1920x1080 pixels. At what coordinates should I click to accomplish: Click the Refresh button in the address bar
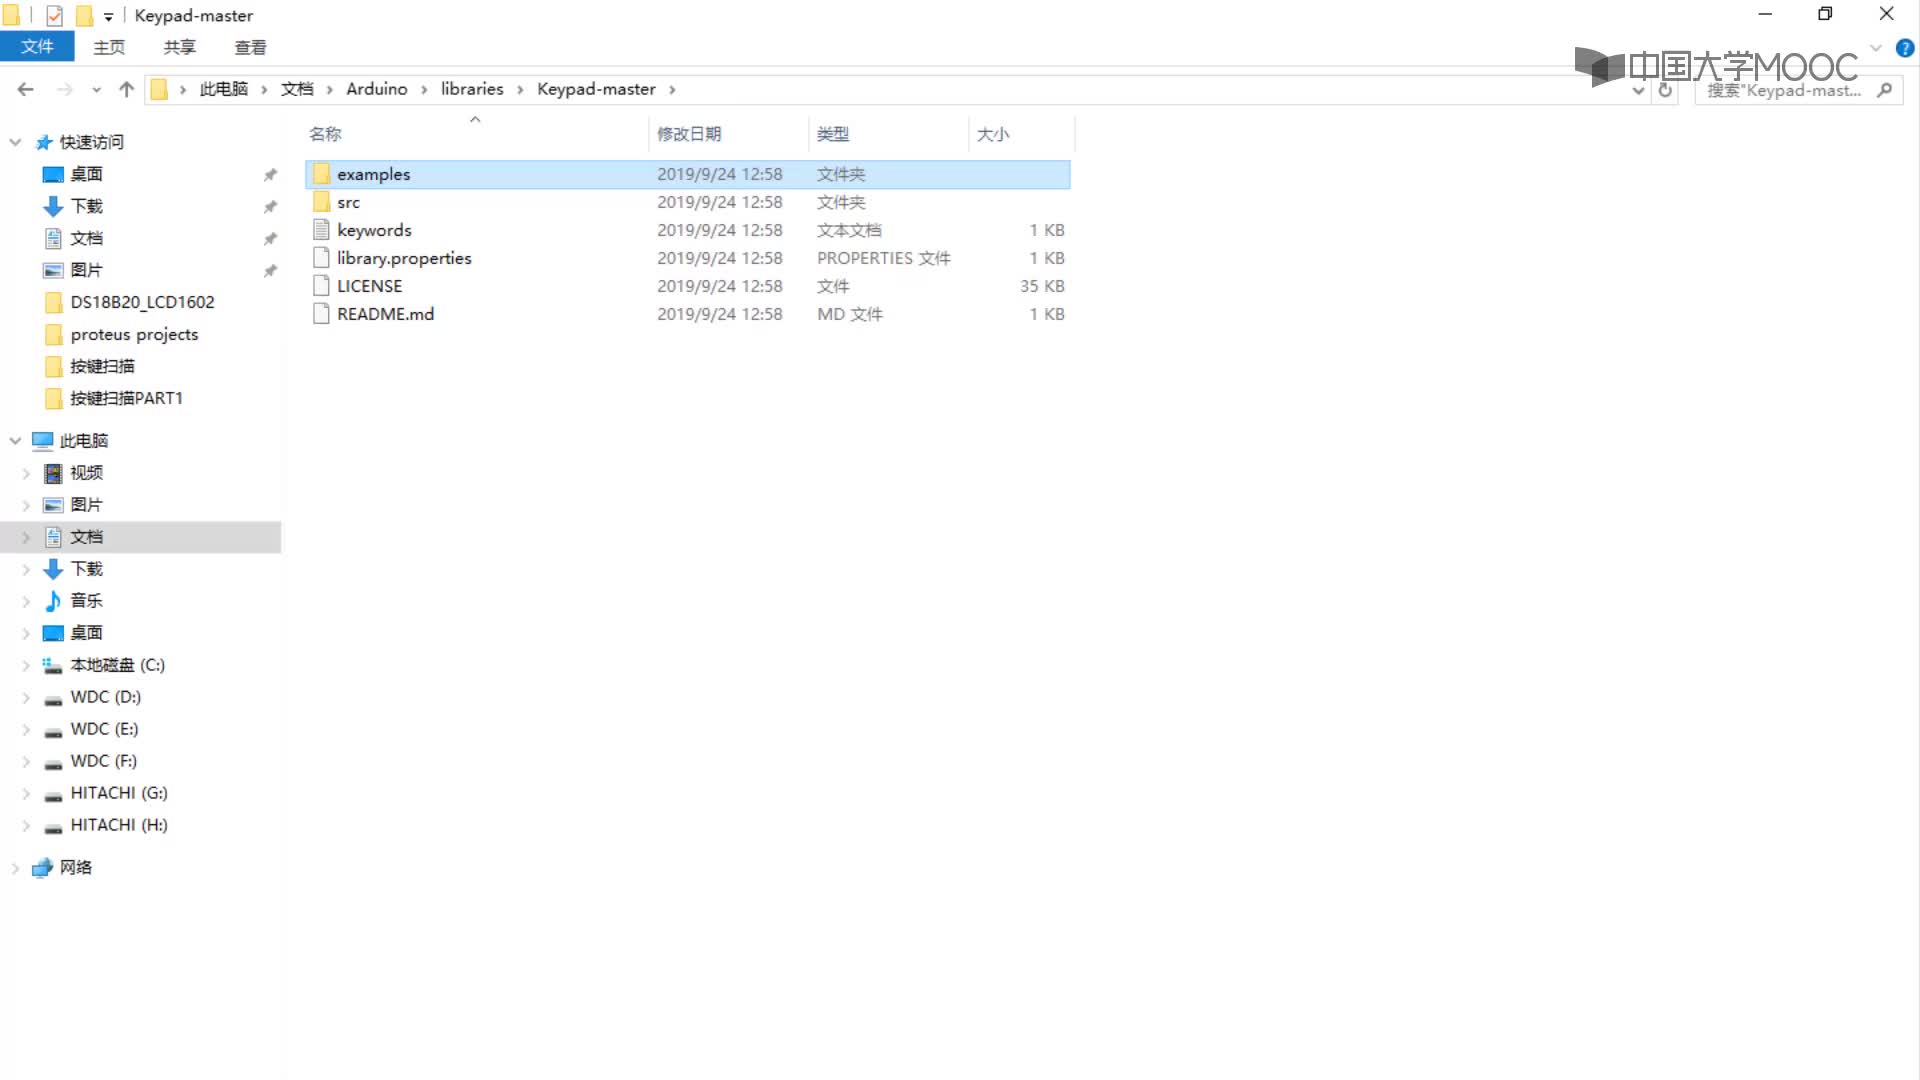tap(1665, 90)
